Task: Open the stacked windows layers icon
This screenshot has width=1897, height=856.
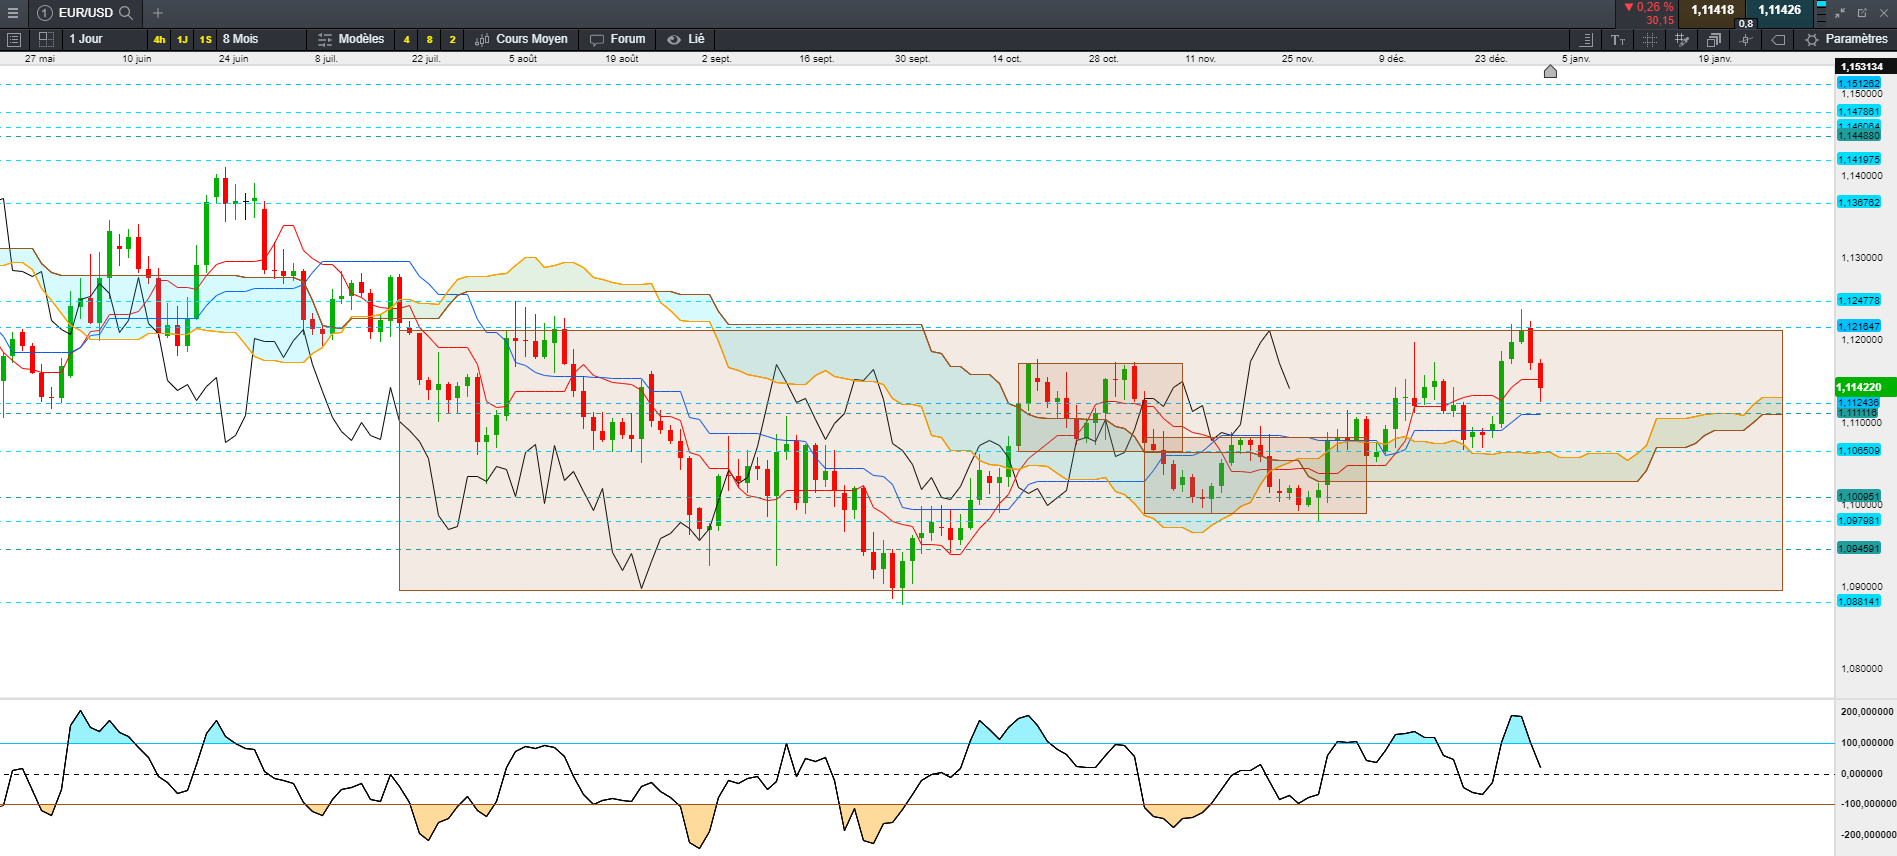Action: coord(1714,40)
